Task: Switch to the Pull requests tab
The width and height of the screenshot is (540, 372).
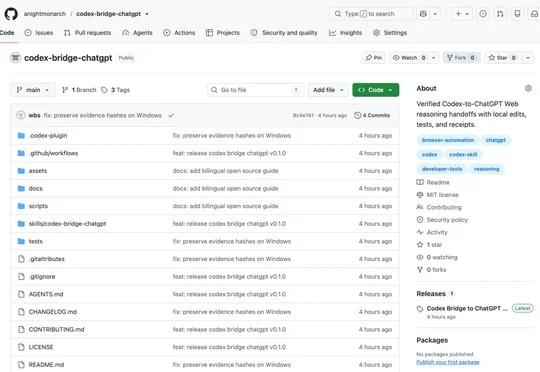Action: click(87, 33)
